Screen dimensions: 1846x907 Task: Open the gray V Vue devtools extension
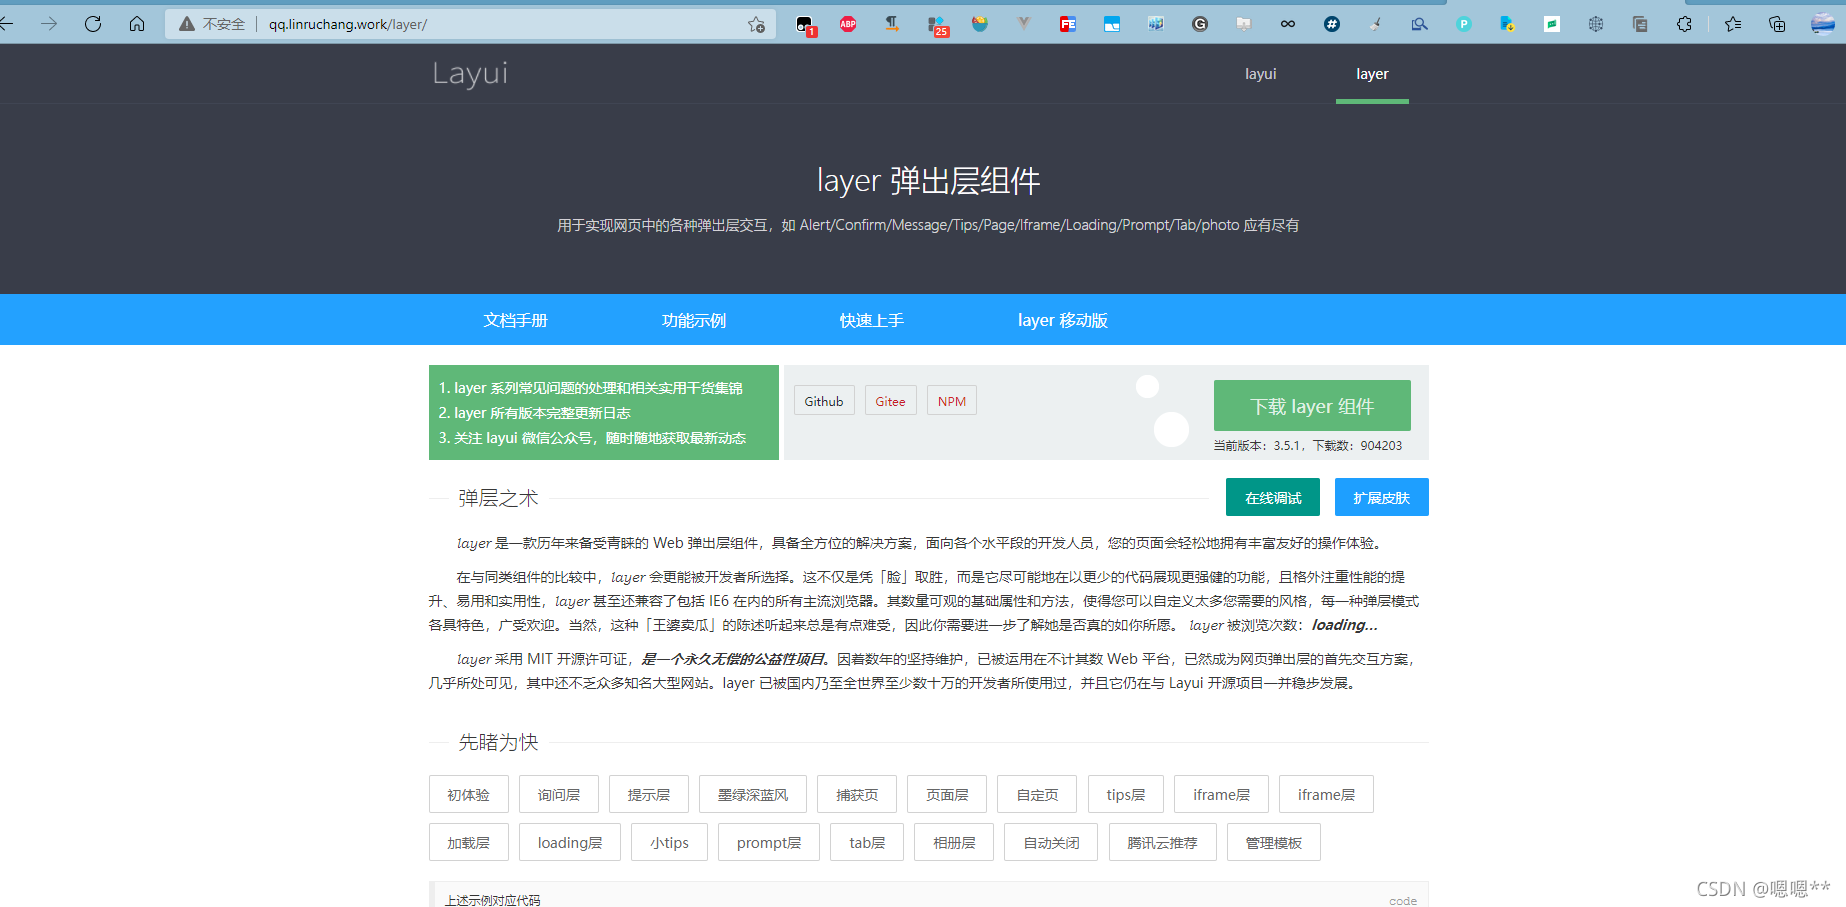(x=1024, y=24)
